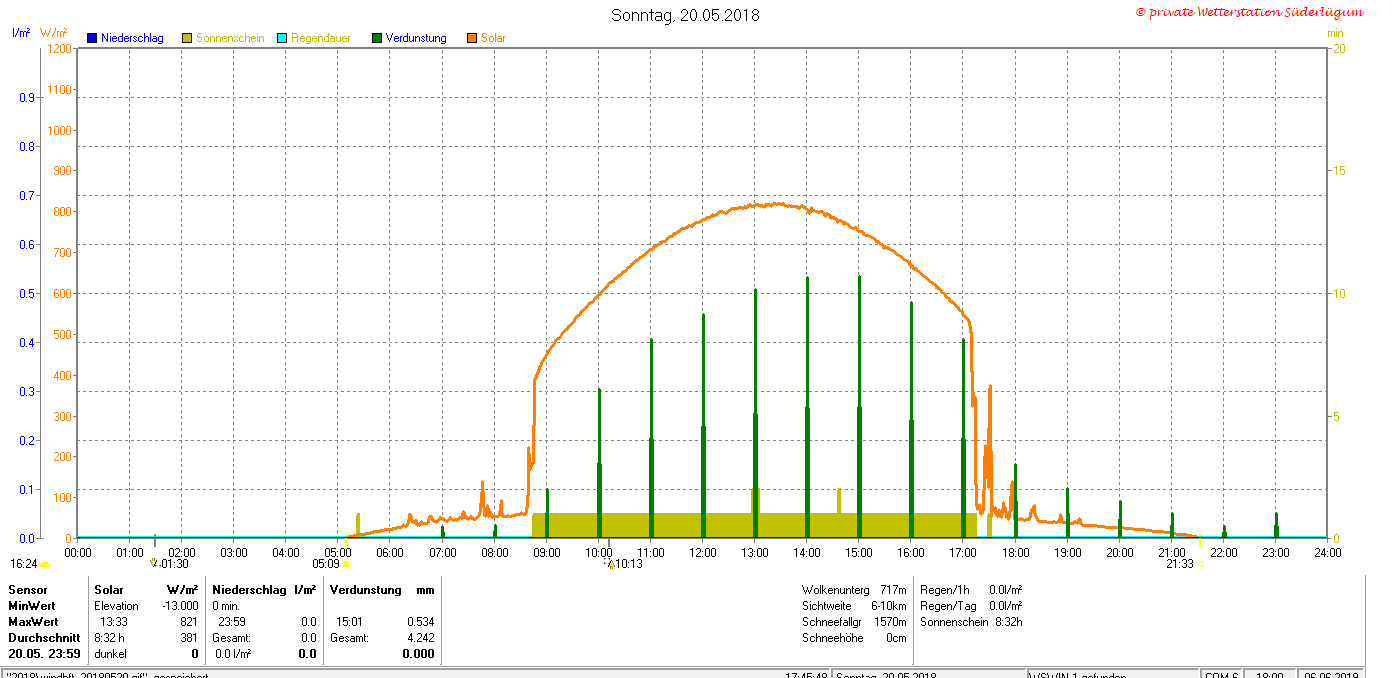This screenshot has height=678, width=1396.
Task: Click the cyan Regendauer legend square
Action: [x=282, y=38]
